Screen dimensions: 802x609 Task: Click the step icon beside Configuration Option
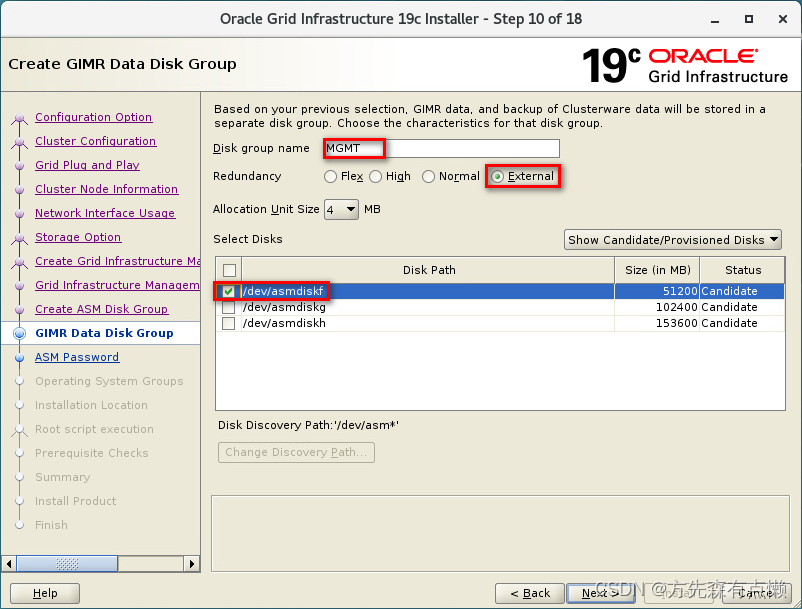point(19,118)
